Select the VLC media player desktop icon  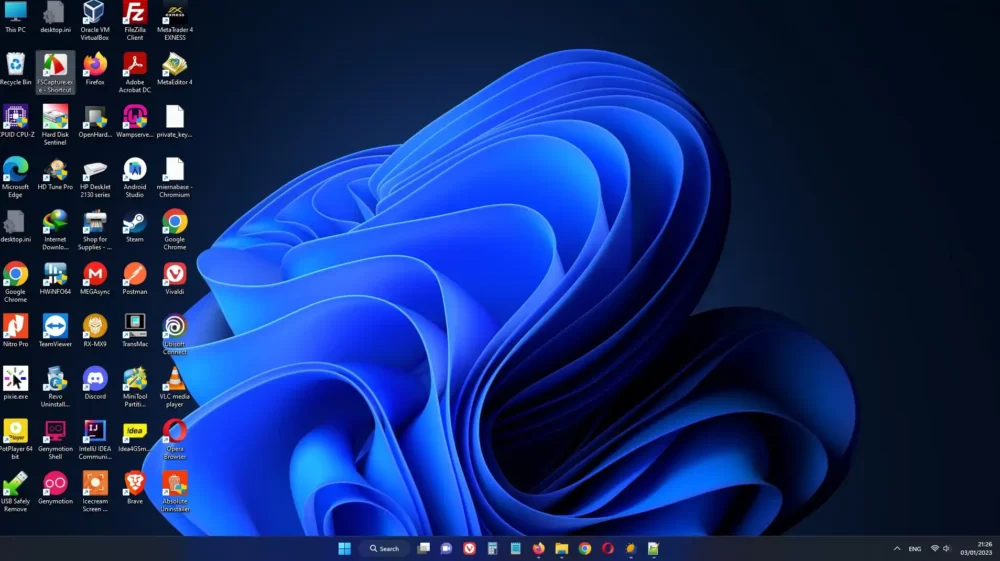pyautogui.click(x=175, y=387)
